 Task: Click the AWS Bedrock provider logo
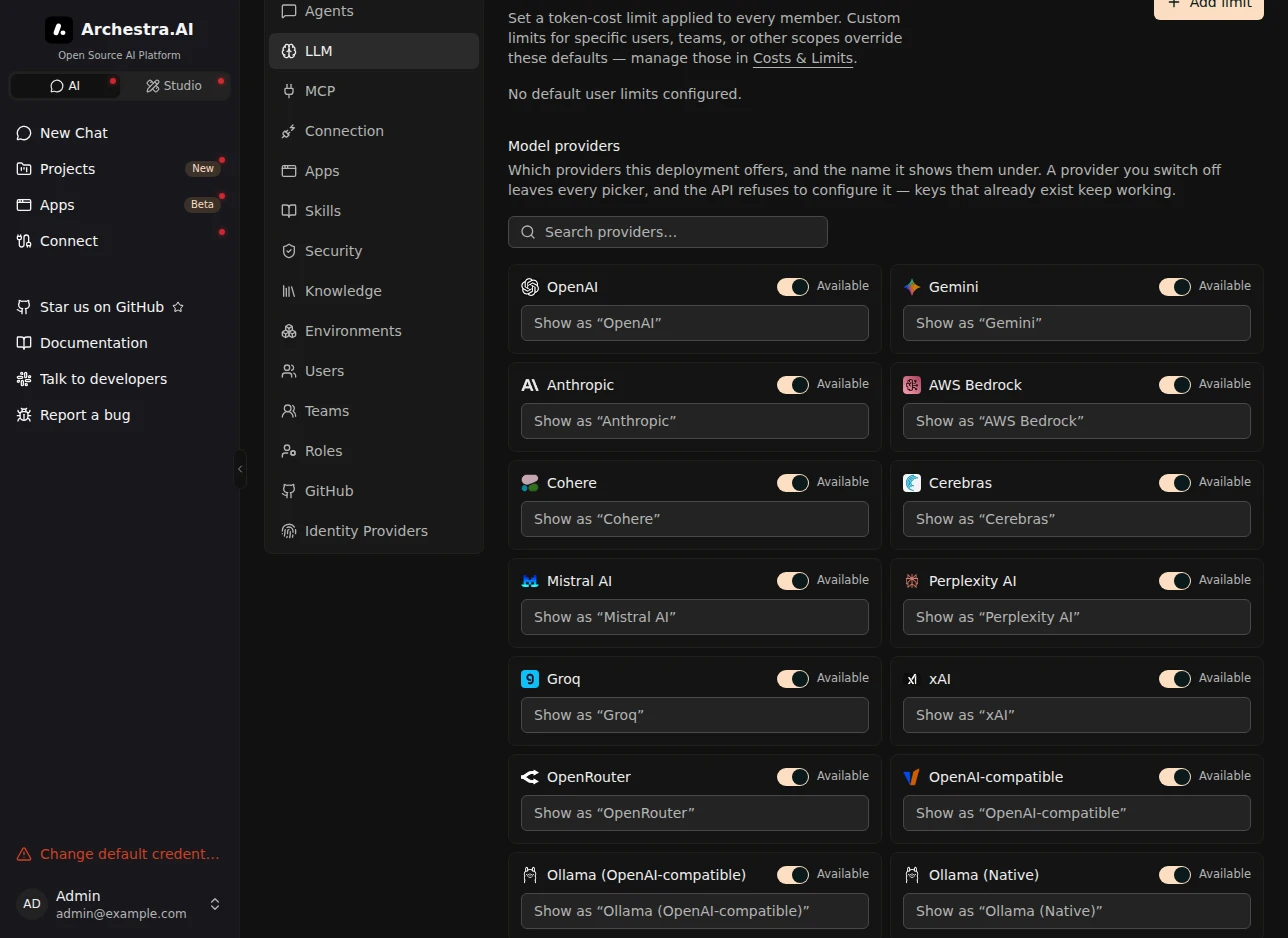click(912, 385)
